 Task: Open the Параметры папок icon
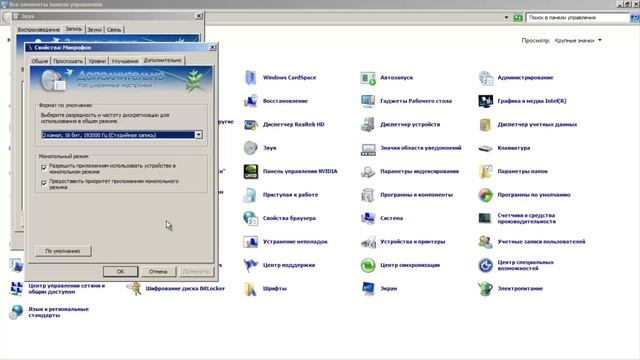[485, 171]
